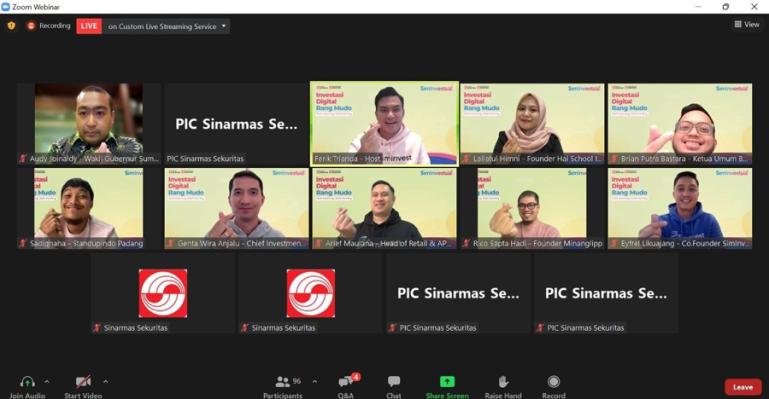
Task: Open the Chat bubble icon
Action: 394,381
